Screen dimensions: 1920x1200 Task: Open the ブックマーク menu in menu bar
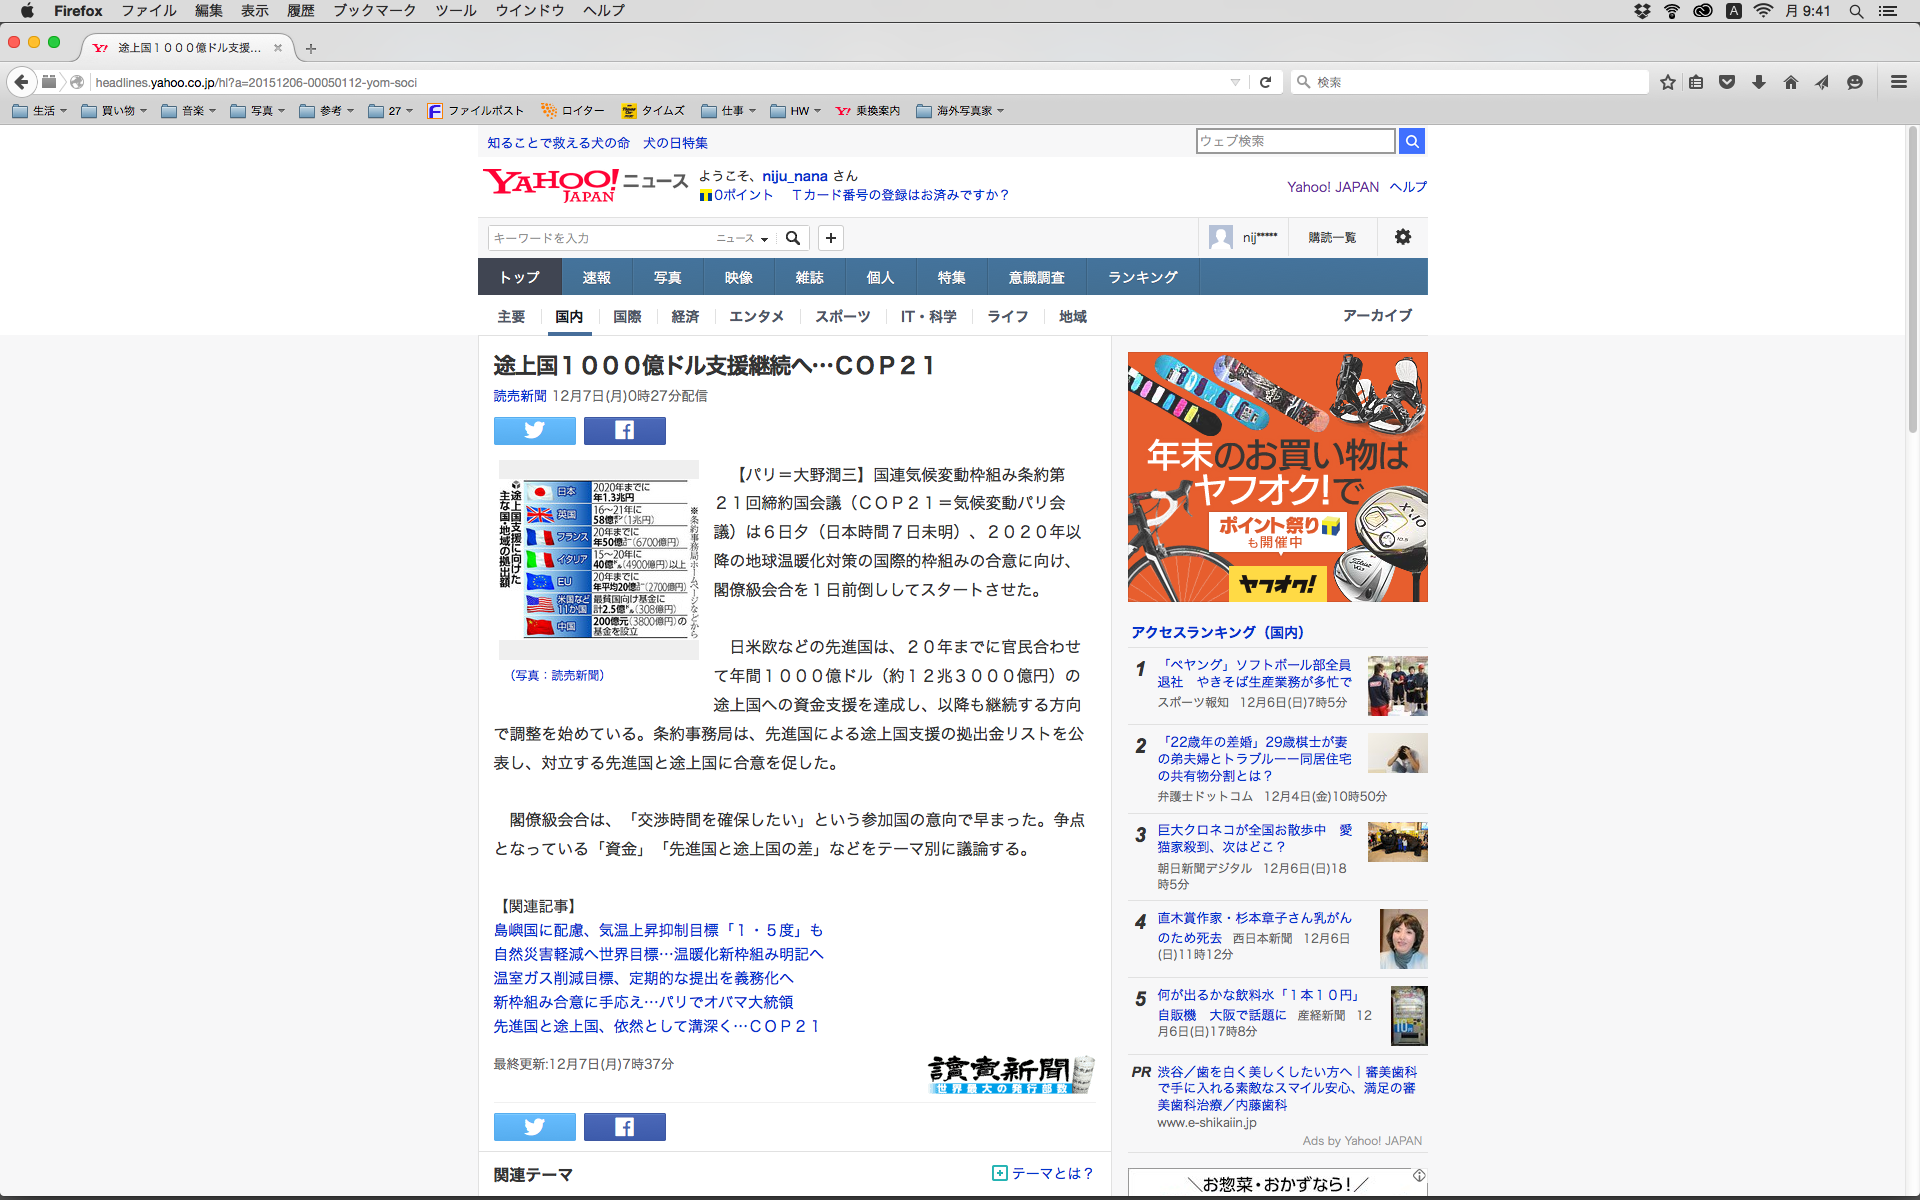coord(374,11)
